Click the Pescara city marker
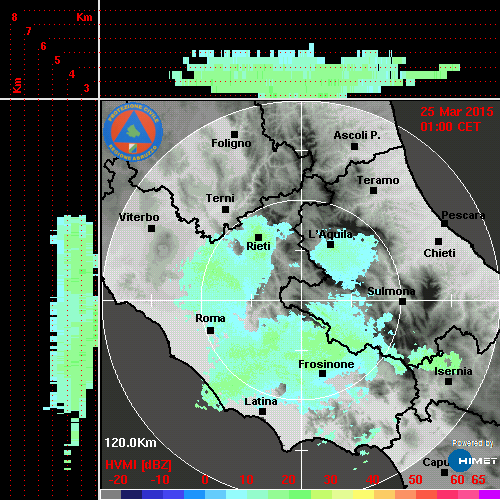The image size is (500, 500). [x=444, y=223]
